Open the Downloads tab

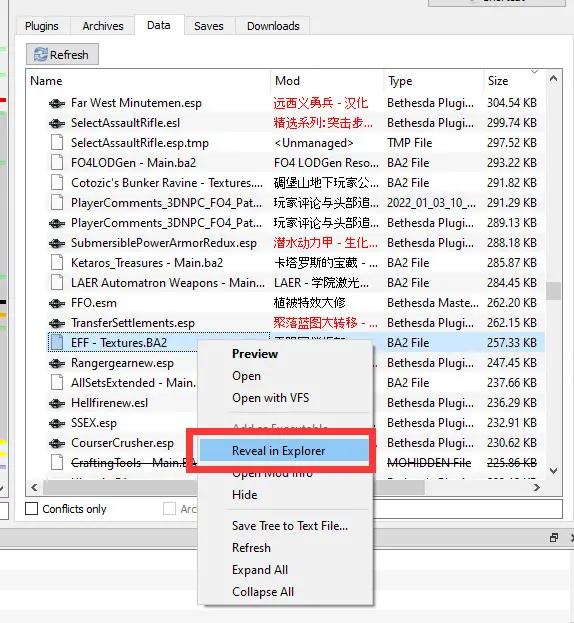[273, 26]
